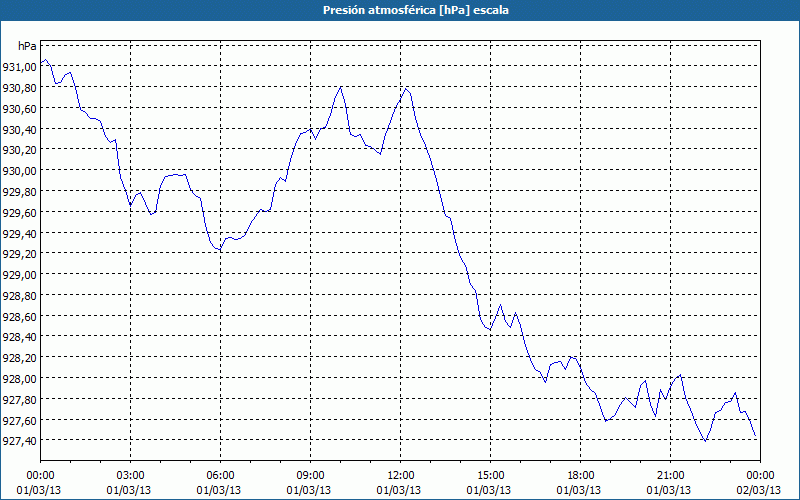Click the 929,20 y-axis value
Viewport: 800px width, 500px height.
pyautogui.click(x=19, y=254)
